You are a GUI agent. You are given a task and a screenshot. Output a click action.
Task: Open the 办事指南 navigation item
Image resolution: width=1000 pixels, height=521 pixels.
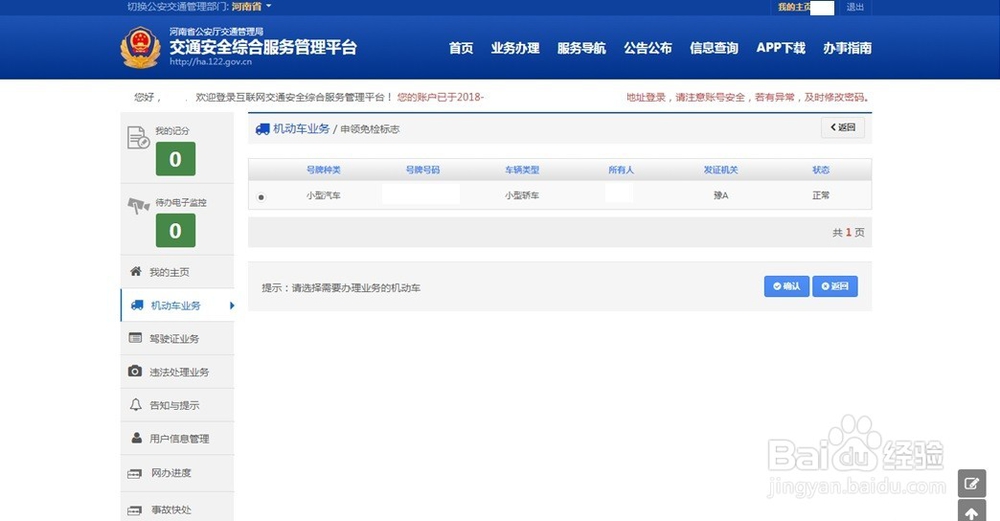(x=847, y=48)
